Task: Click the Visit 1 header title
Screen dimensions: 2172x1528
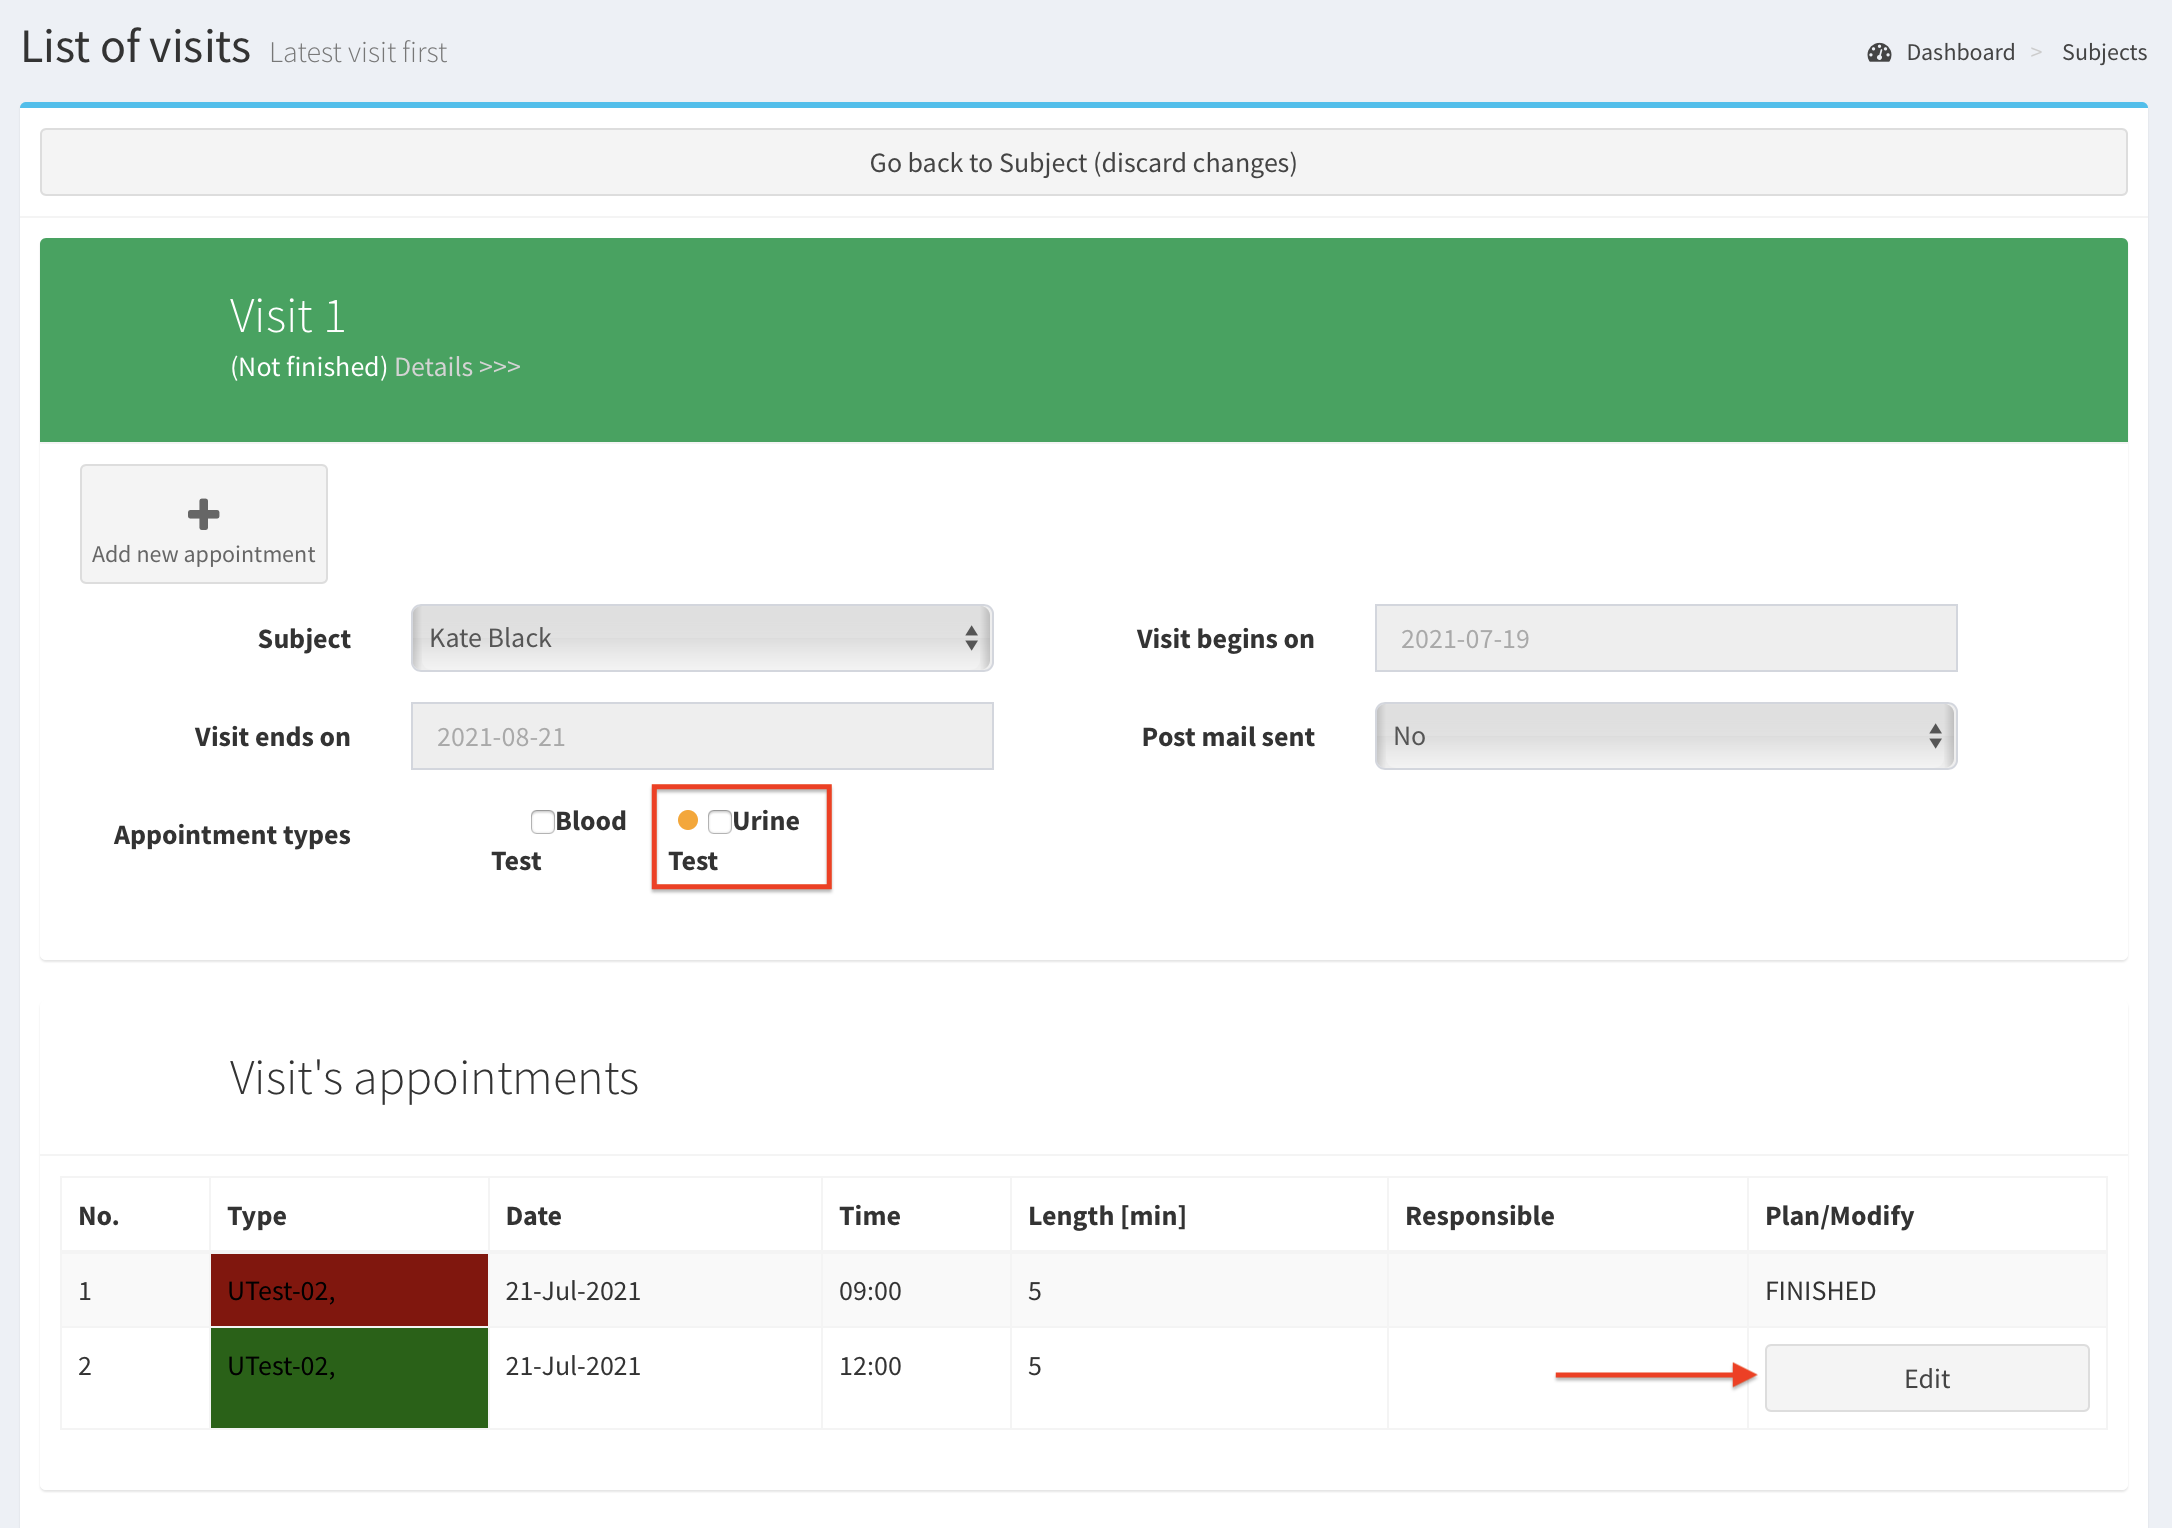Action: [x=287, y=317]
